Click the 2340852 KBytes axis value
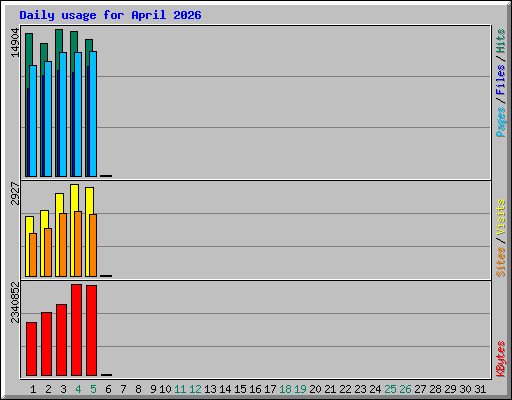Screen dimensions: 512x400 click(15, 303)
